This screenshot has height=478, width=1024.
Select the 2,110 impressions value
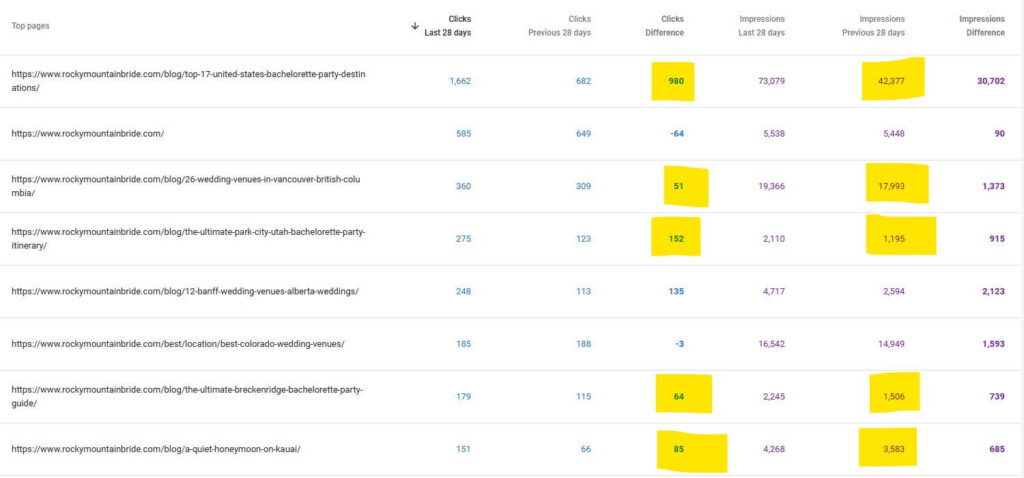pyautogui.click(x=774, y=239)
